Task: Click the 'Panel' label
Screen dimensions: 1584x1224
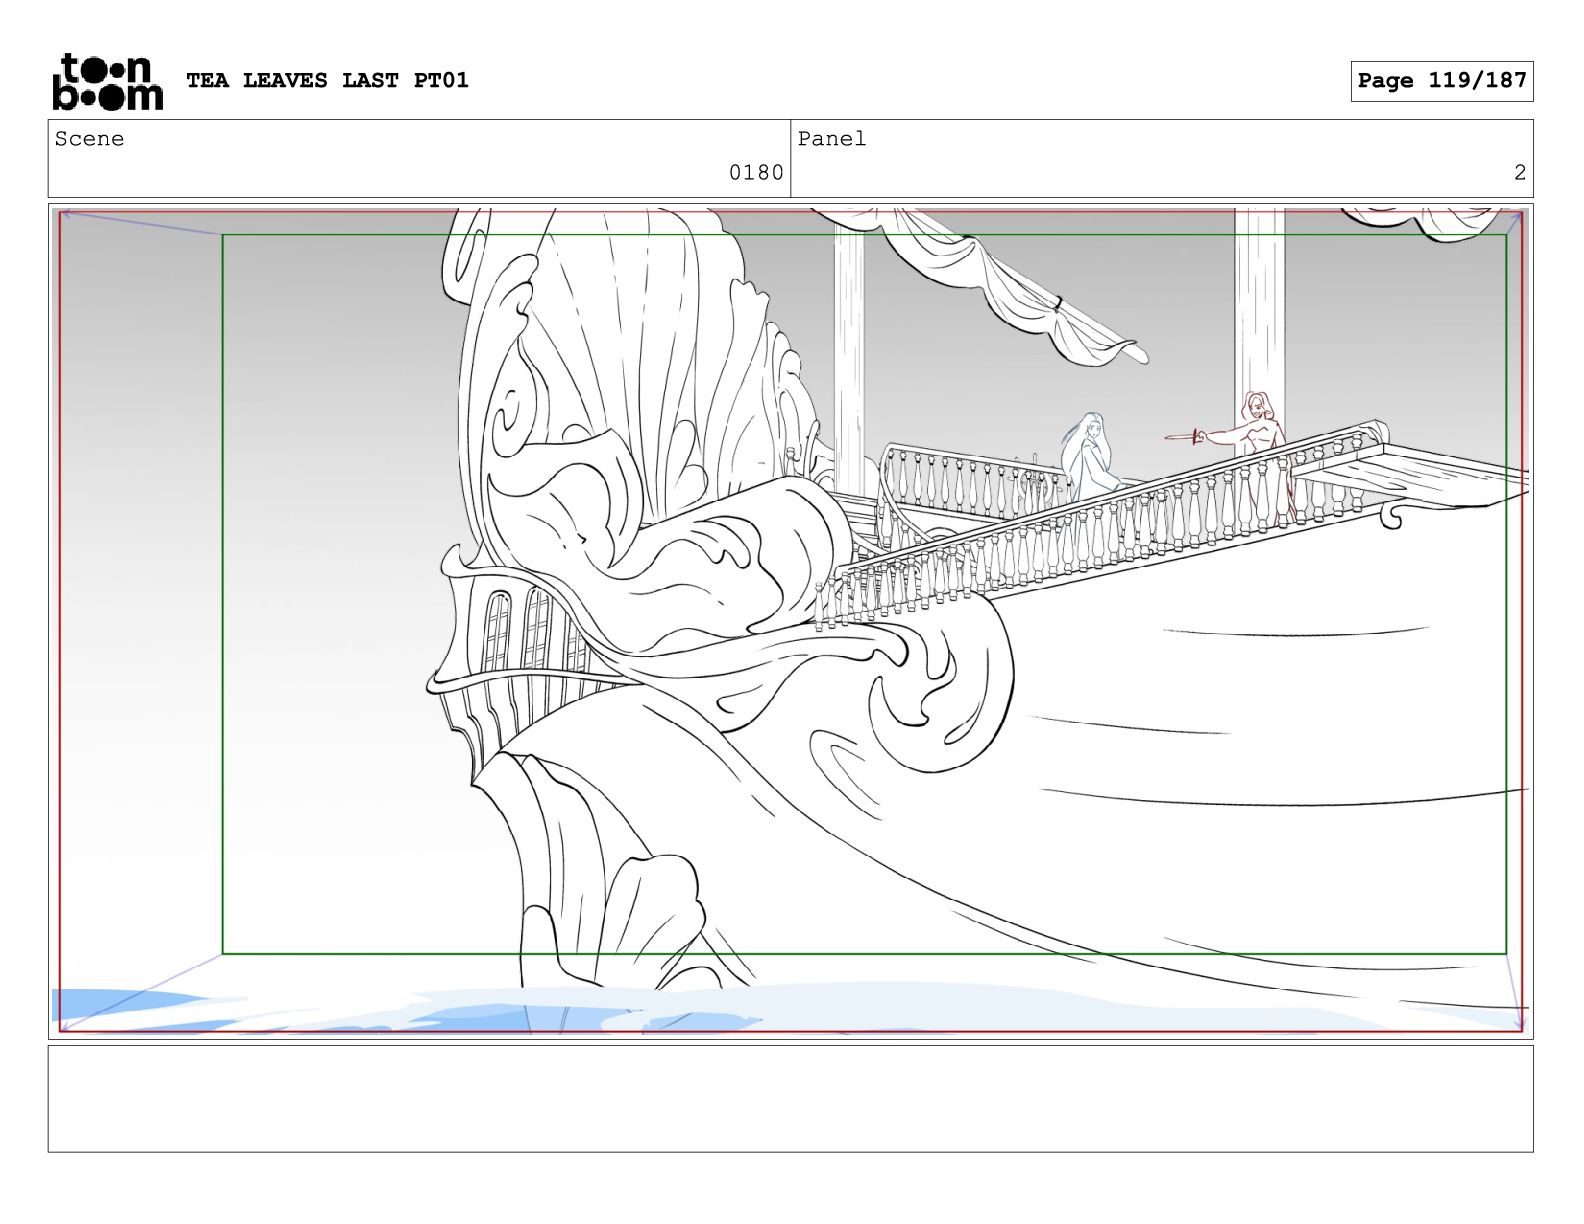Action: (831, 139)
